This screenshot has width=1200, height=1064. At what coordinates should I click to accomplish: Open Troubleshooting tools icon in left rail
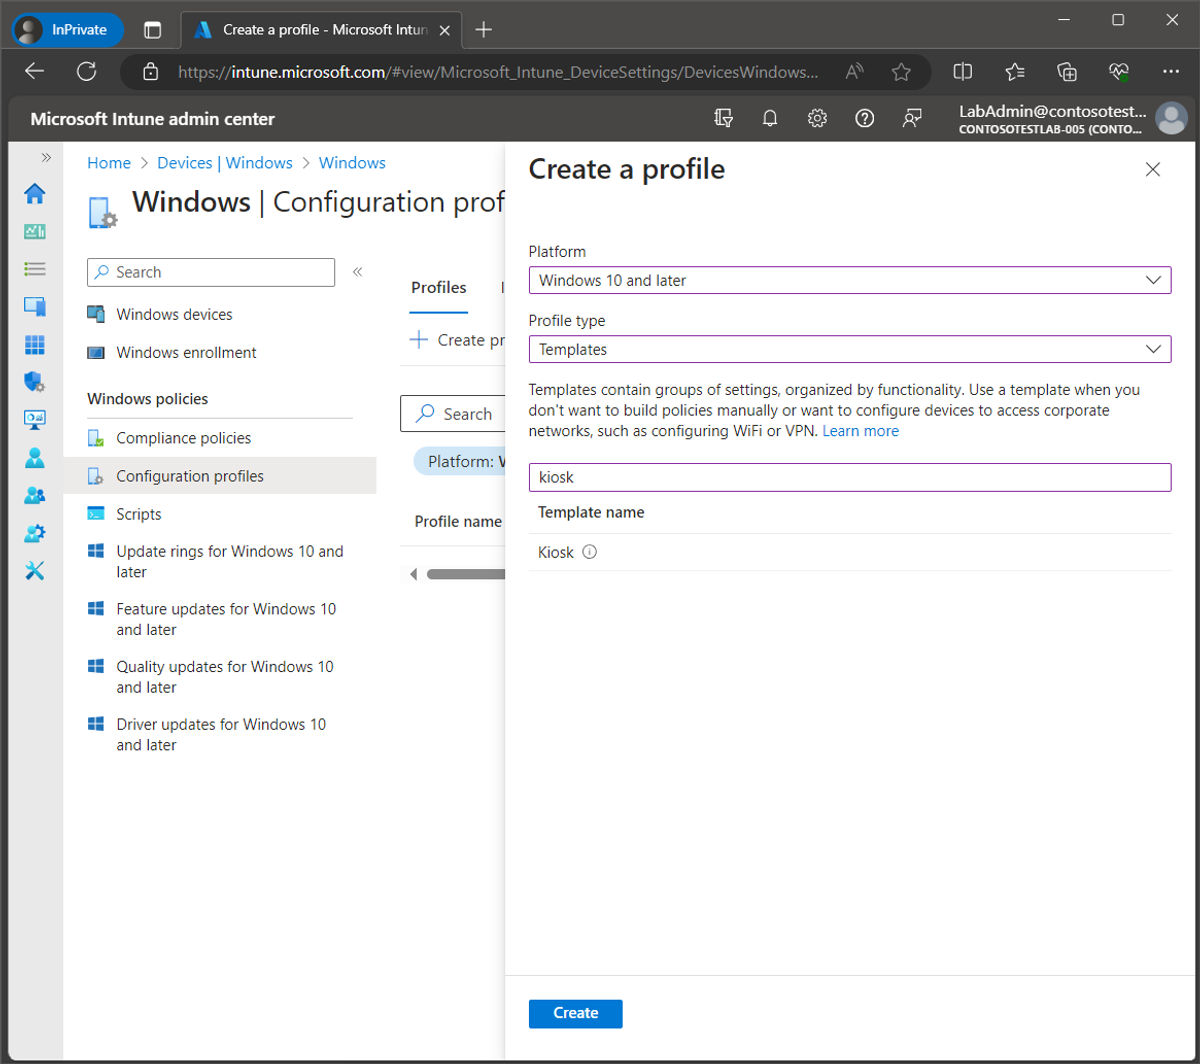(35, 571)
